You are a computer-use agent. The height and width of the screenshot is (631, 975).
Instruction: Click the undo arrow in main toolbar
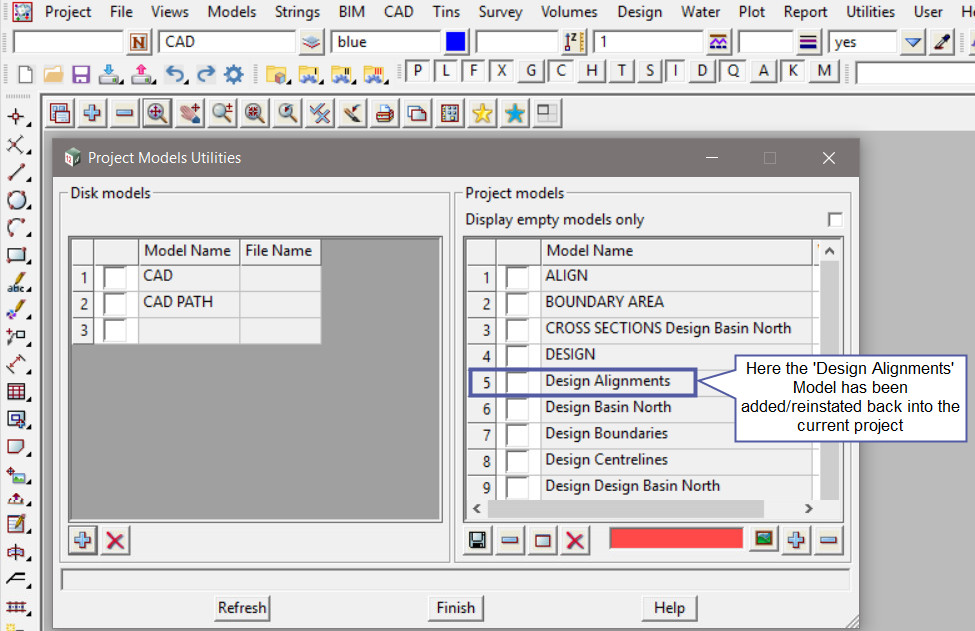pos(174,74)
